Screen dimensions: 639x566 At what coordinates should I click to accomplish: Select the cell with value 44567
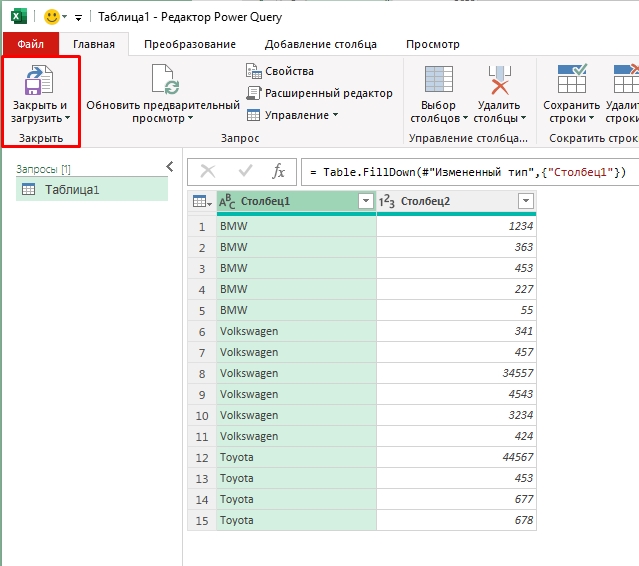pos(456,457)
